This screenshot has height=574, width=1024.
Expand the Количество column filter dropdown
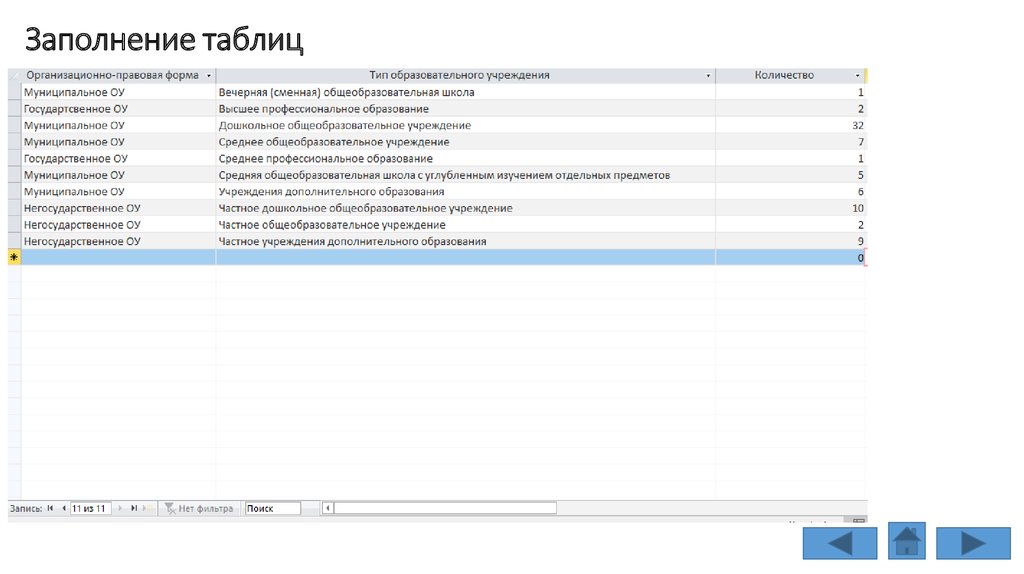click(858, 76)
